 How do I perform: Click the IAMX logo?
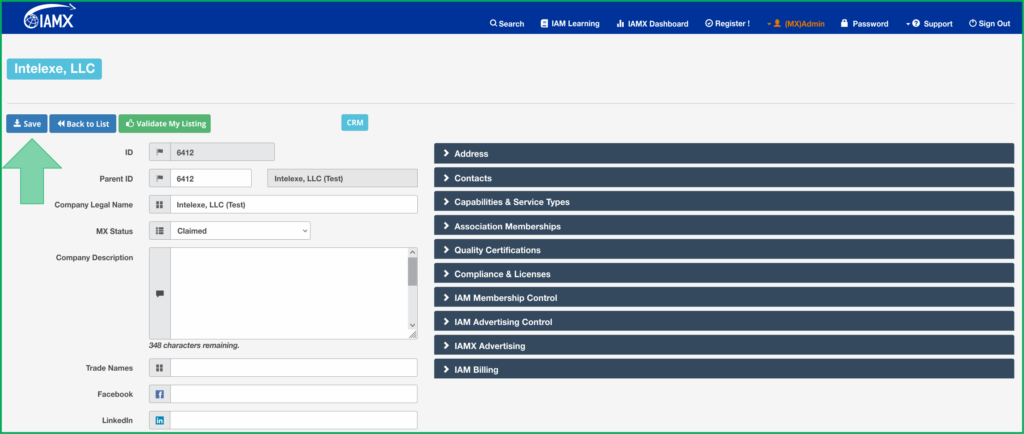pos(50,17)
